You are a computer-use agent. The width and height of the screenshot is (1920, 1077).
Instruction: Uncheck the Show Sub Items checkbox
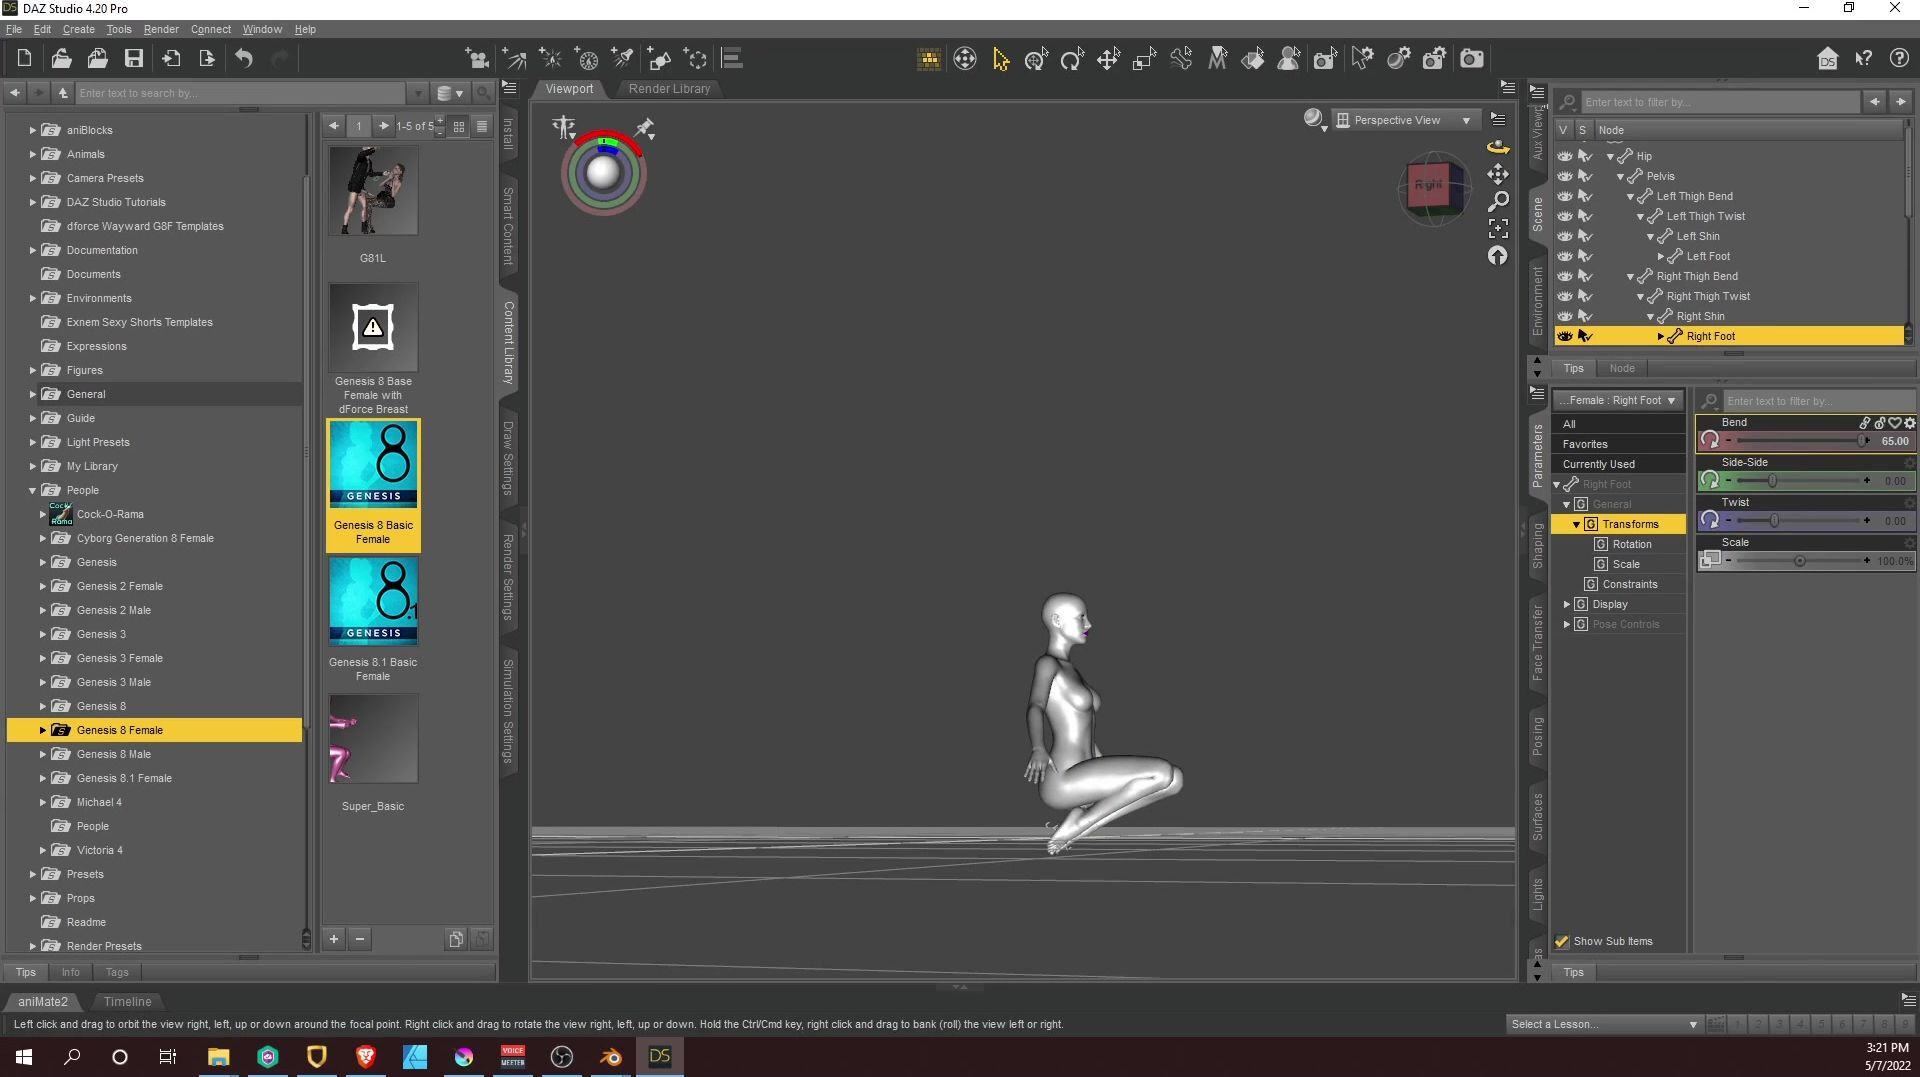coord(1562,941)
